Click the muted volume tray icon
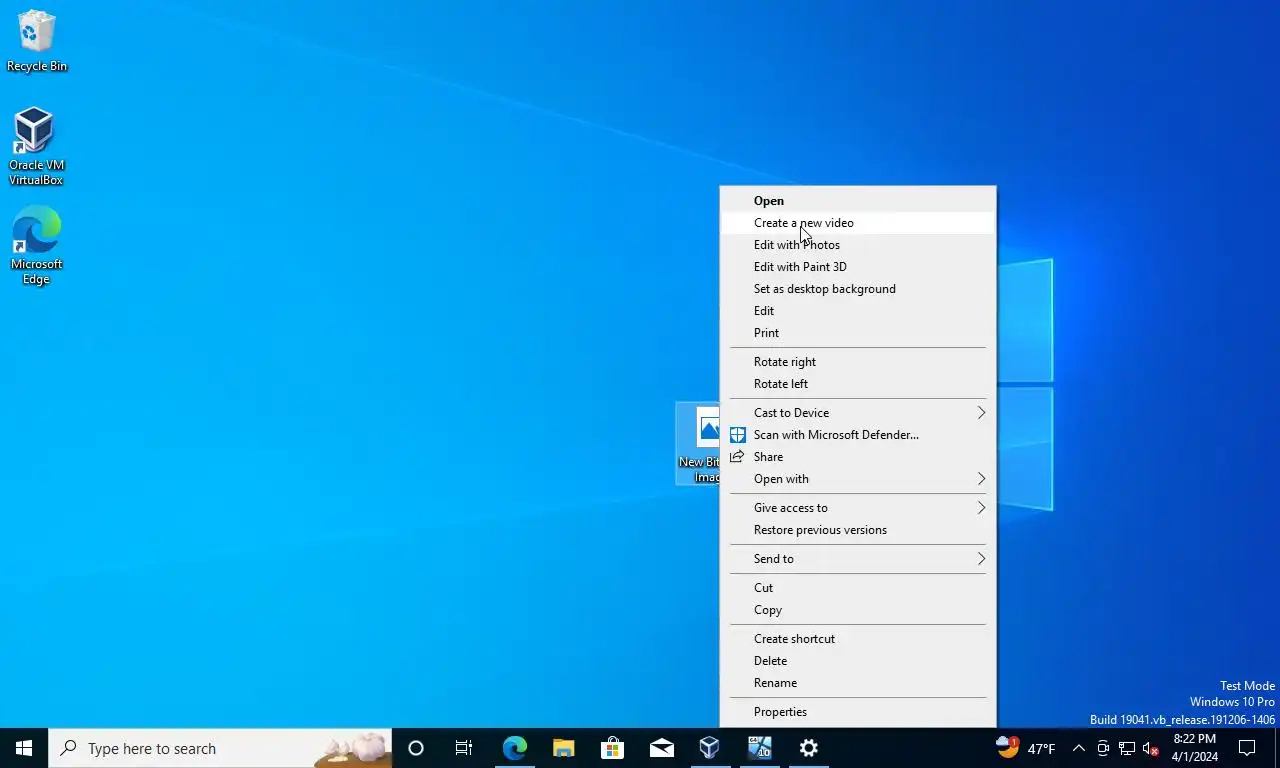1280x768 pixels. 1150,748
